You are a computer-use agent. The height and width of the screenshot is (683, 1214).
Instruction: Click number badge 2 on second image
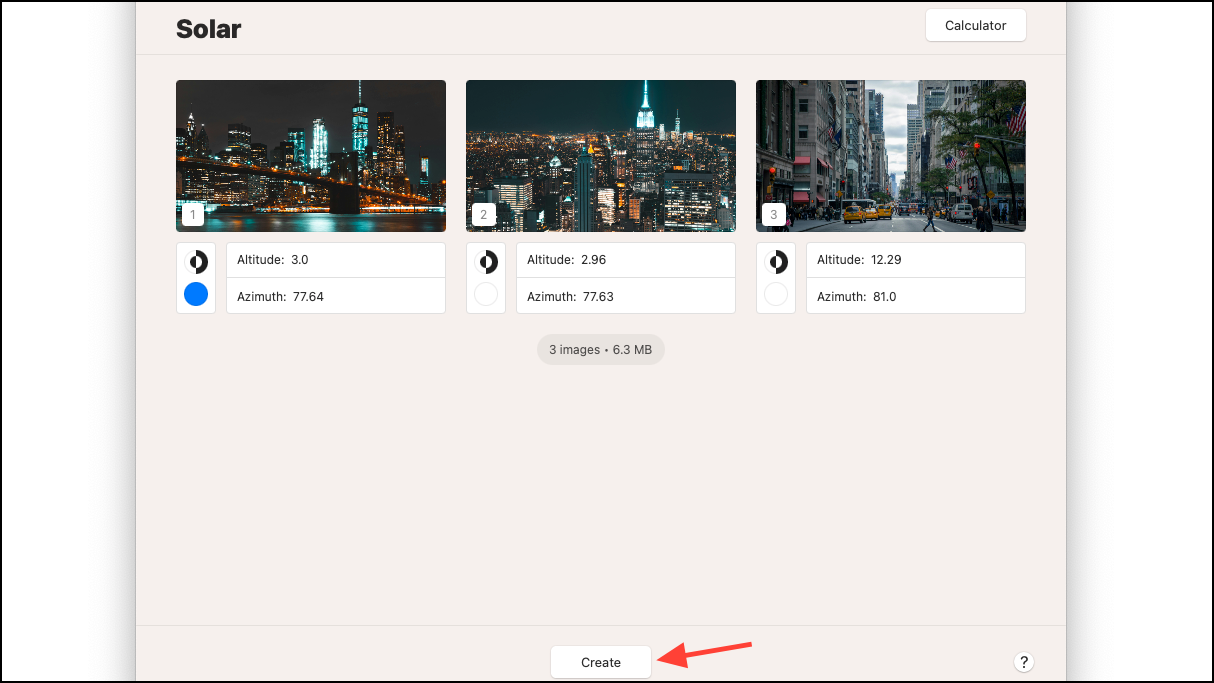click(x=483, y=215)
